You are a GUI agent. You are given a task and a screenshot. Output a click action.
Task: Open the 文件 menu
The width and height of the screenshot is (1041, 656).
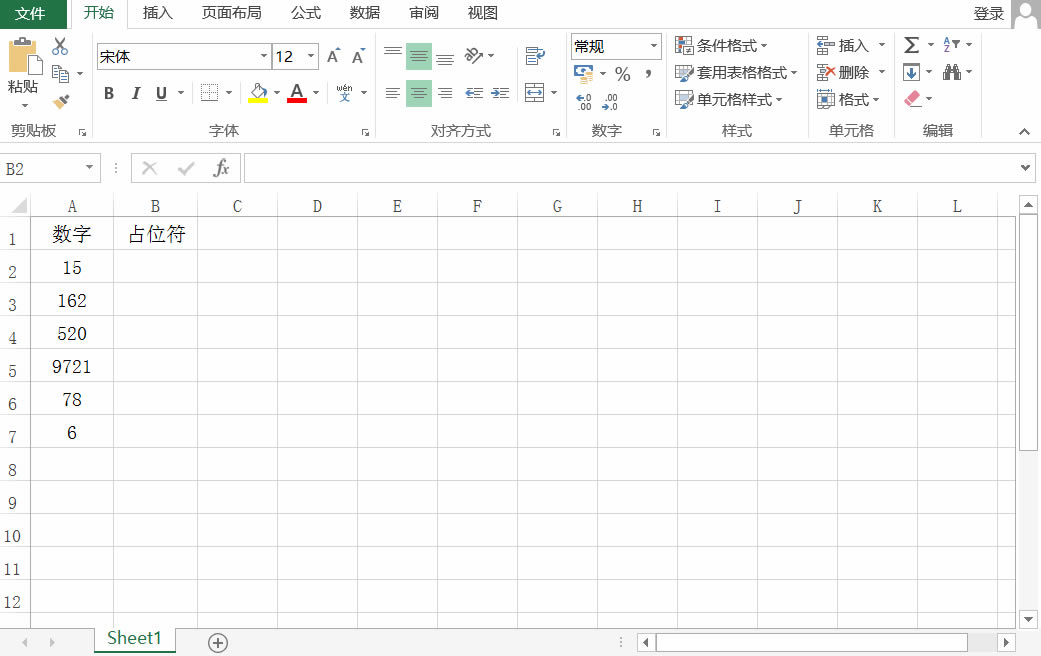31,13
